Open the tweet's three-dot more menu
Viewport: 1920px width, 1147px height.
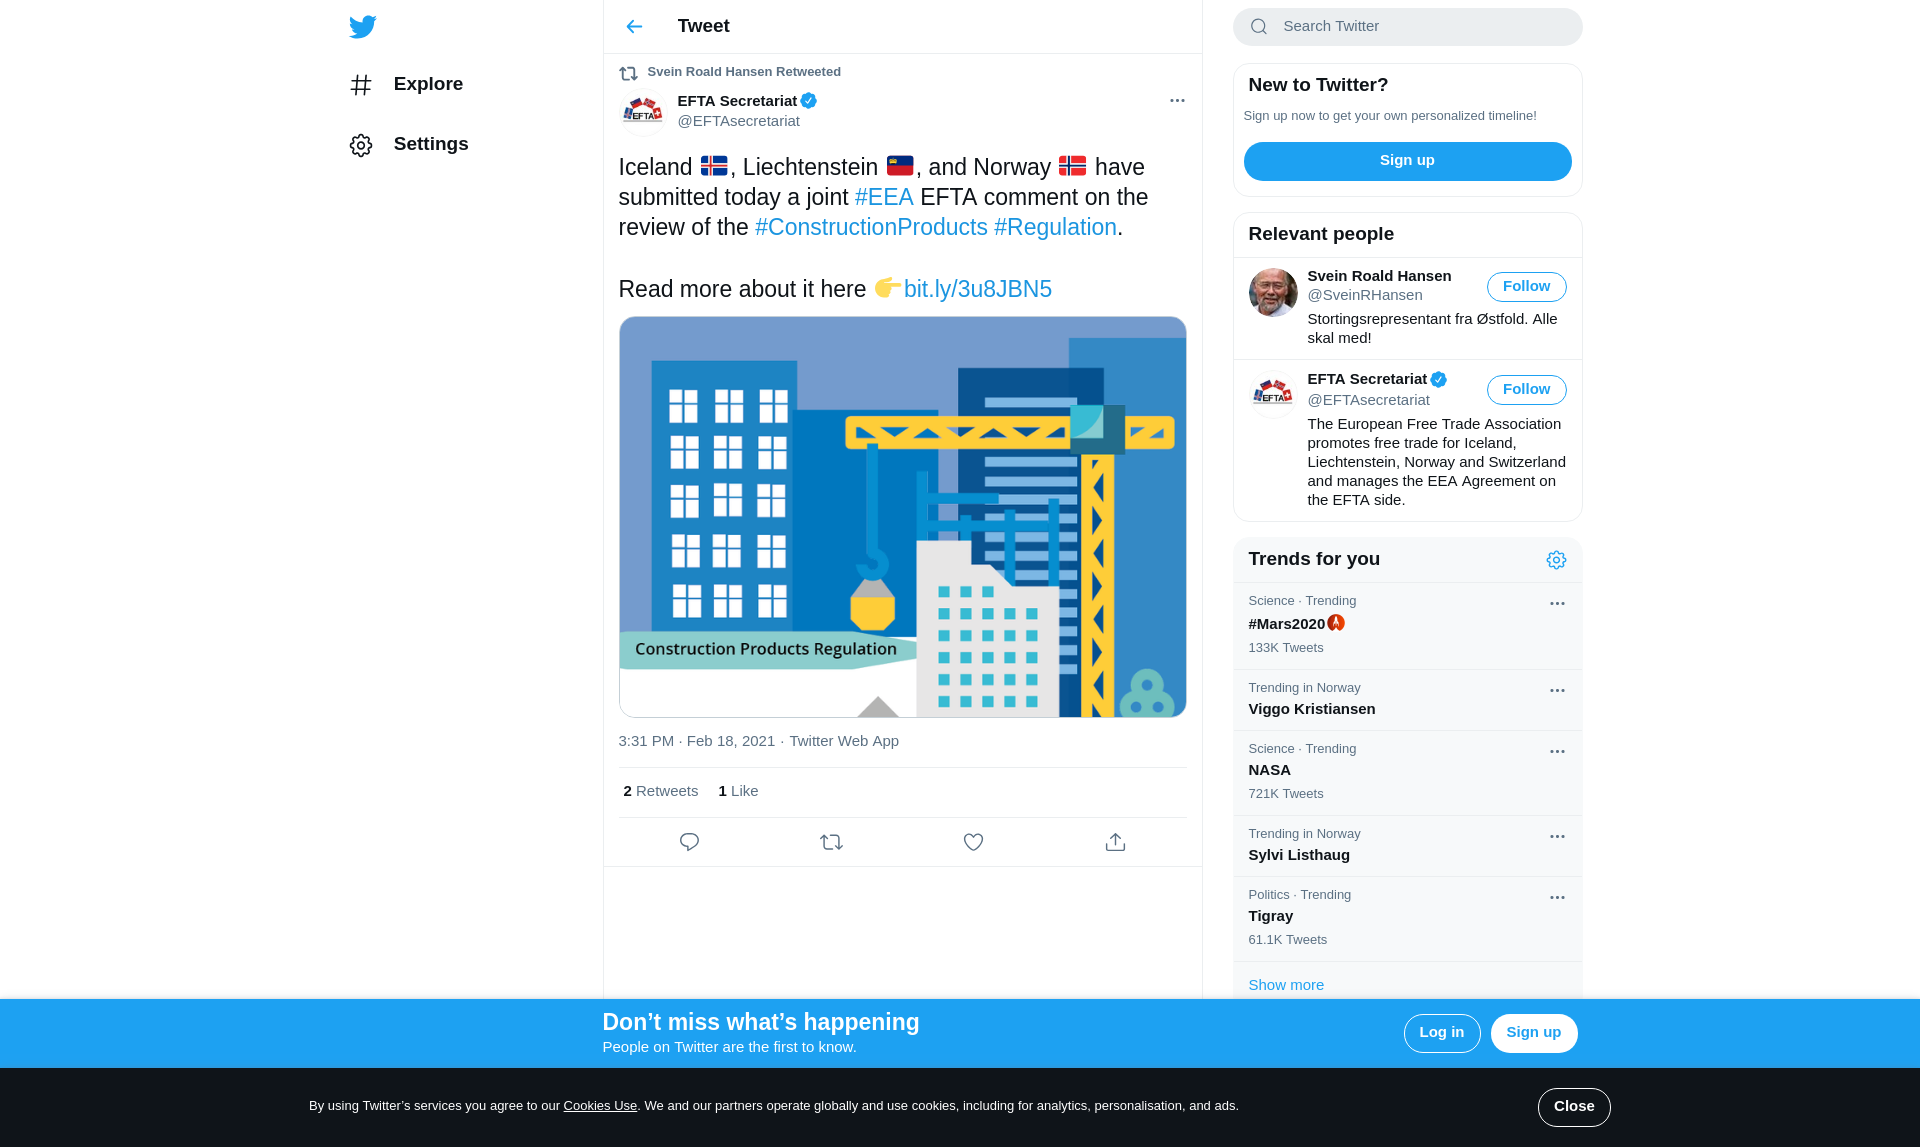1177,100
